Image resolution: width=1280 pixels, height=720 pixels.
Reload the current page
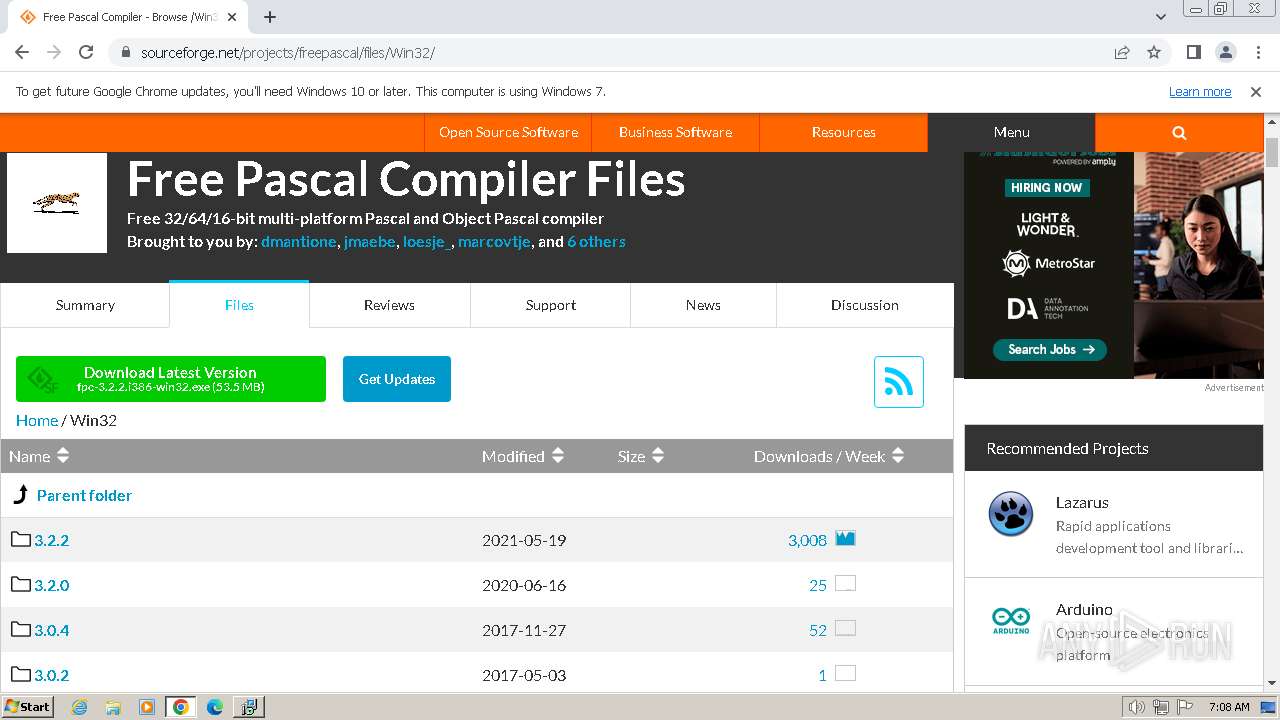coord(86,52)
